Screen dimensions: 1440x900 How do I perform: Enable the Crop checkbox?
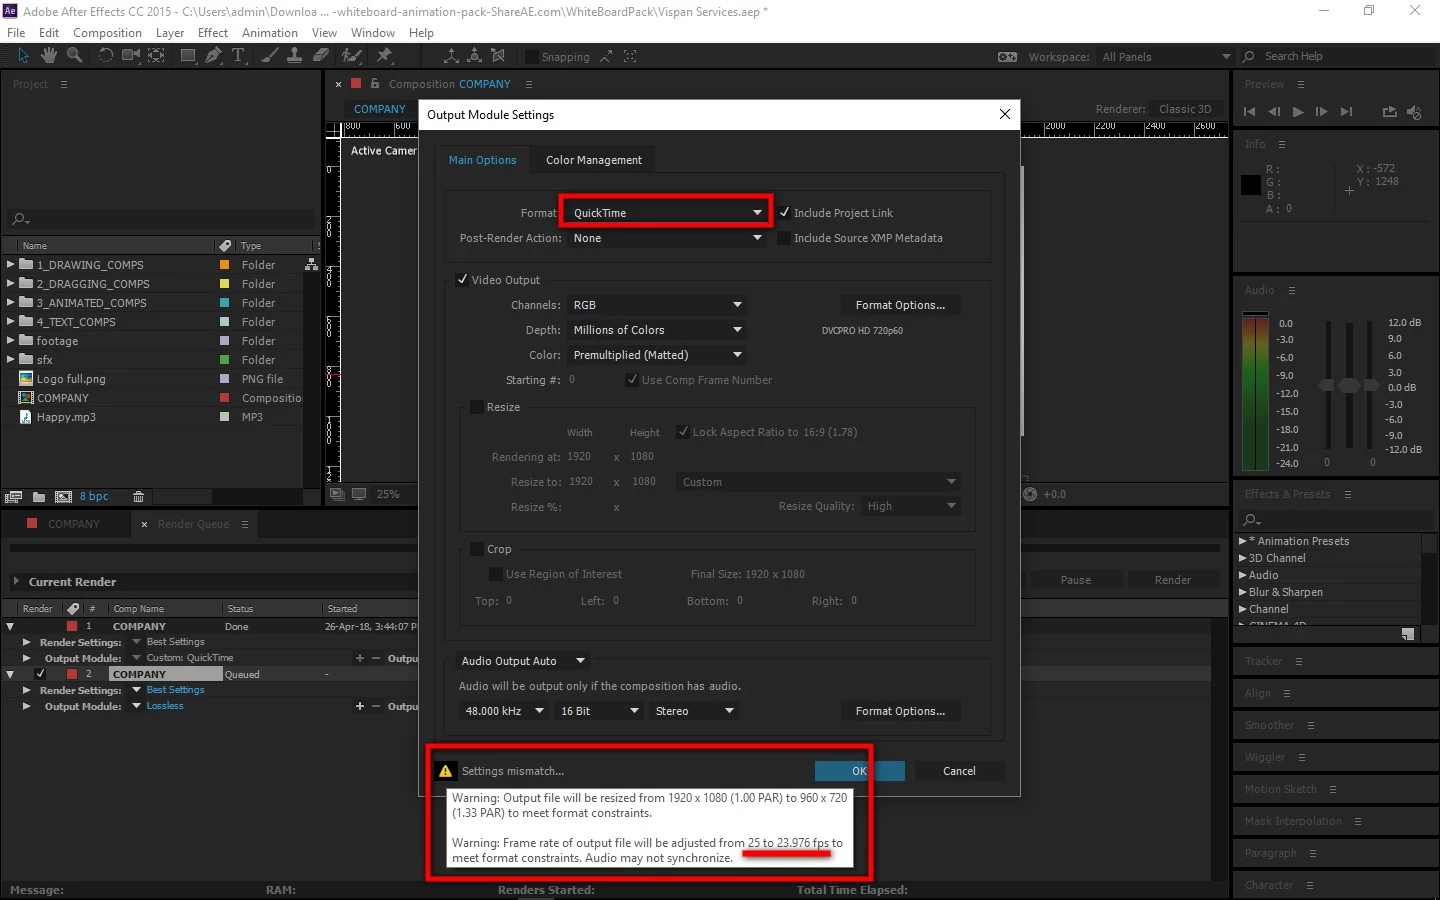[477, 549]
